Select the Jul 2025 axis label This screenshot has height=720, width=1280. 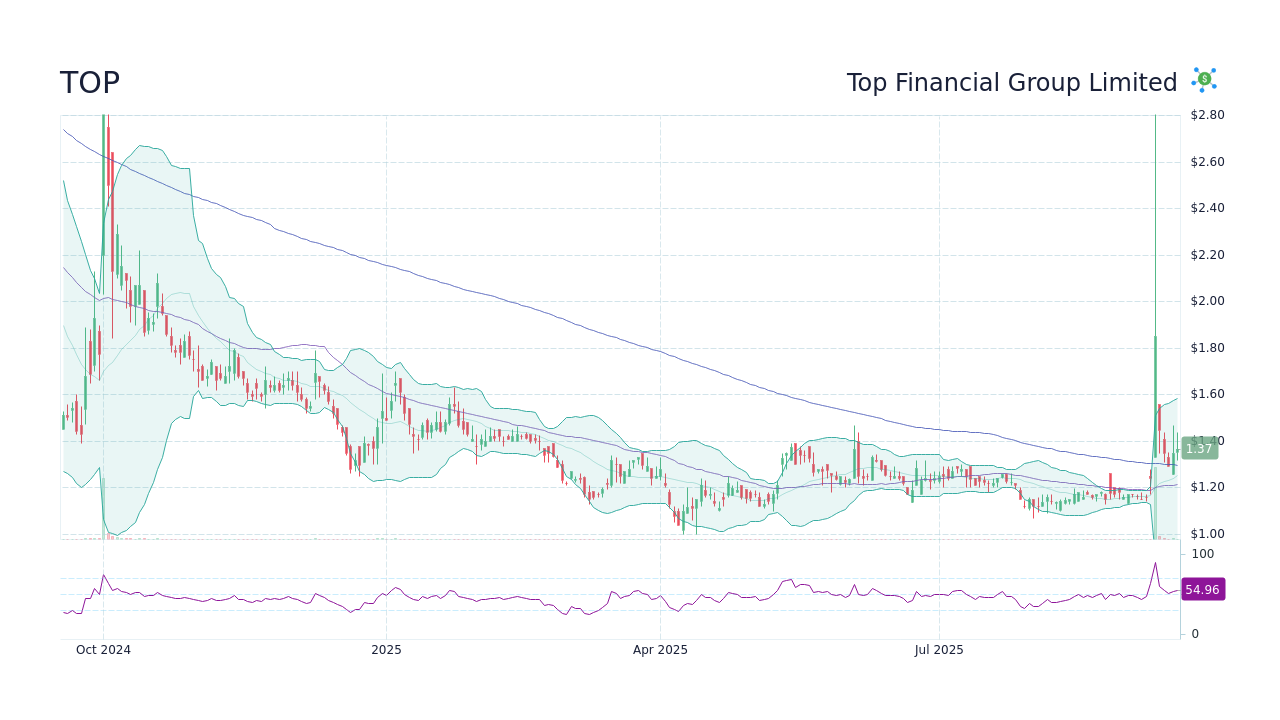point(938,649)
